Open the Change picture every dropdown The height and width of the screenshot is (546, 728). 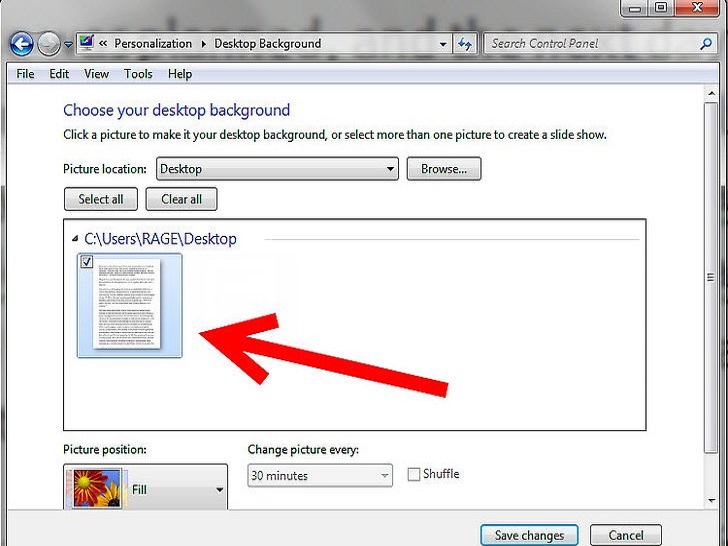(320, 475)
